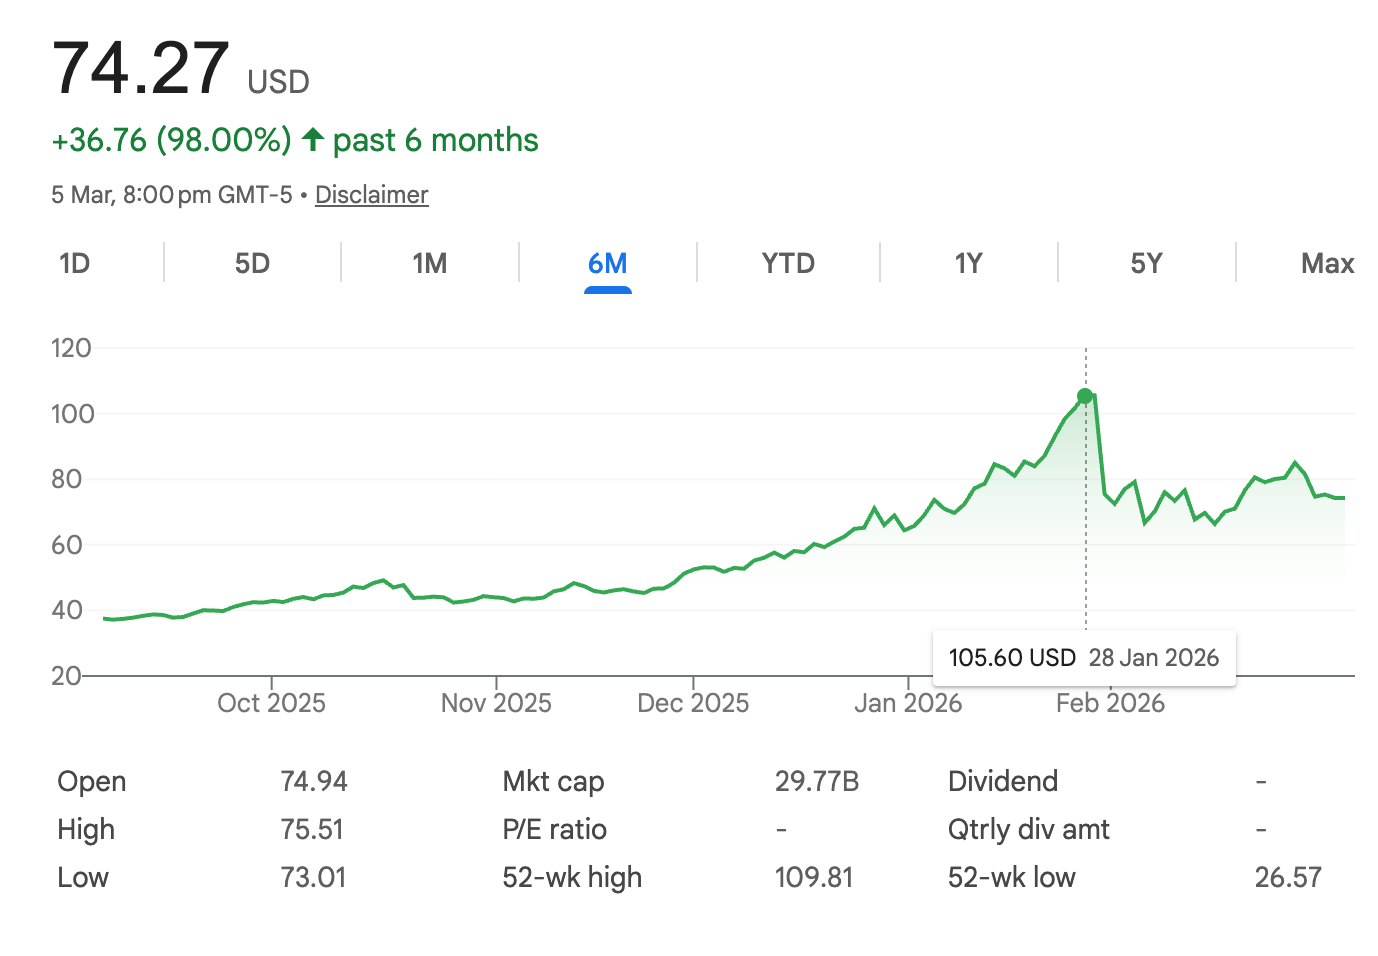Click the 52-wk low value 26.57
The image size is (1378, 956).
click(x=1288, y=877)
